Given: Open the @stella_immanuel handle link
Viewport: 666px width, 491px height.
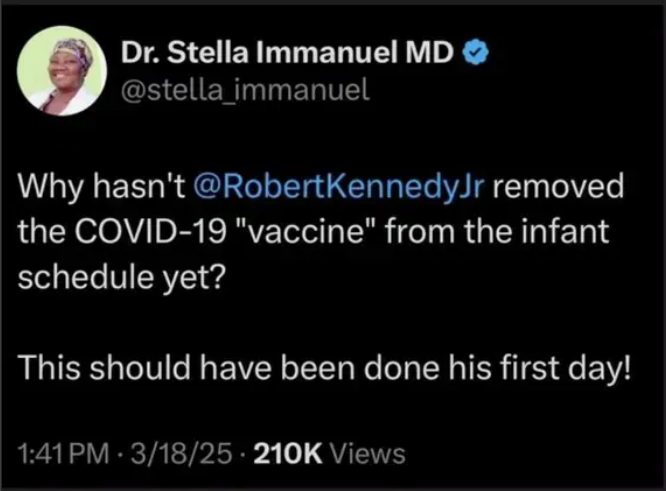Looking at the screenshot, I should (245, 92).
